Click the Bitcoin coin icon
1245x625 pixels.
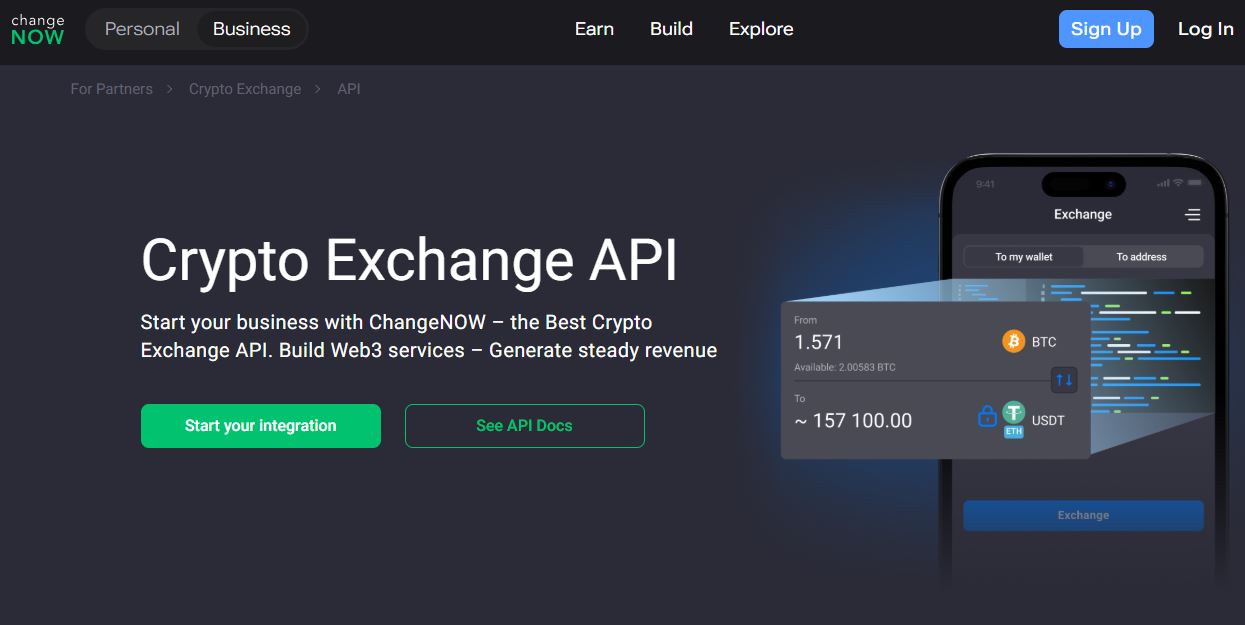point(1014,342)
